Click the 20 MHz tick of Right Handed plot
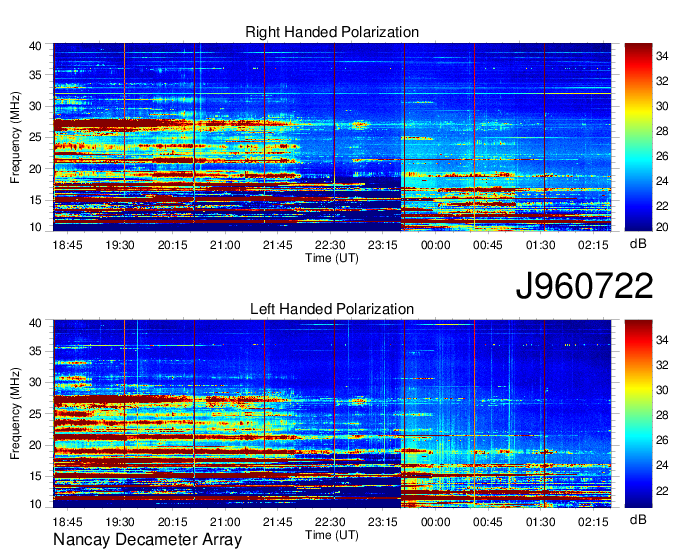680x552 pixels. pyautogui.click(x=35, y=169)
